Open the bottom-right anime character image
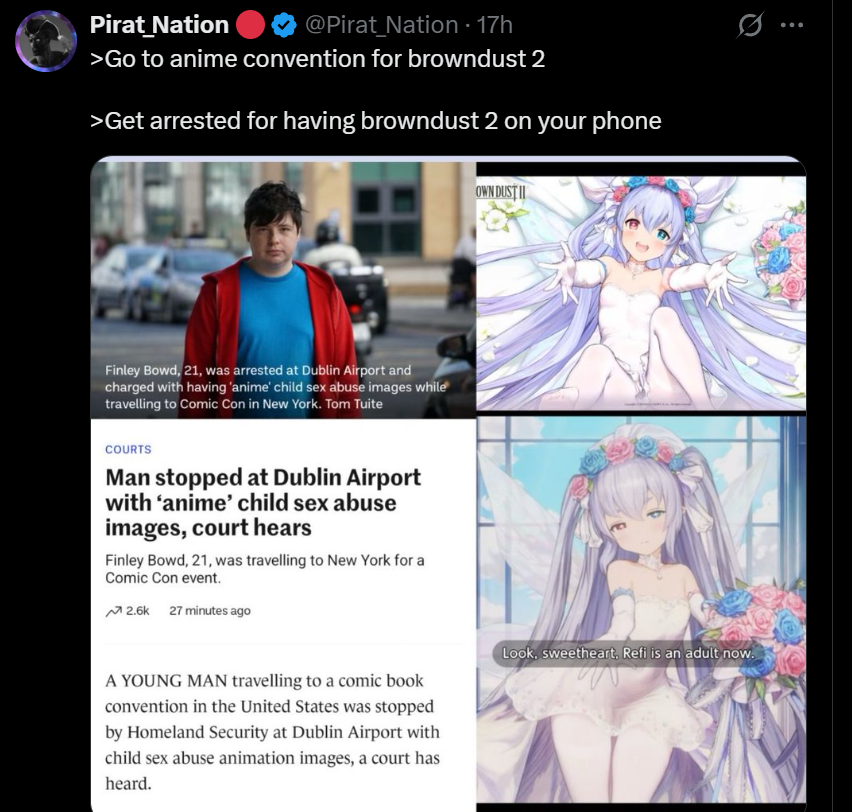The height and width of the screenshot is (812, 852). point(641,611)
